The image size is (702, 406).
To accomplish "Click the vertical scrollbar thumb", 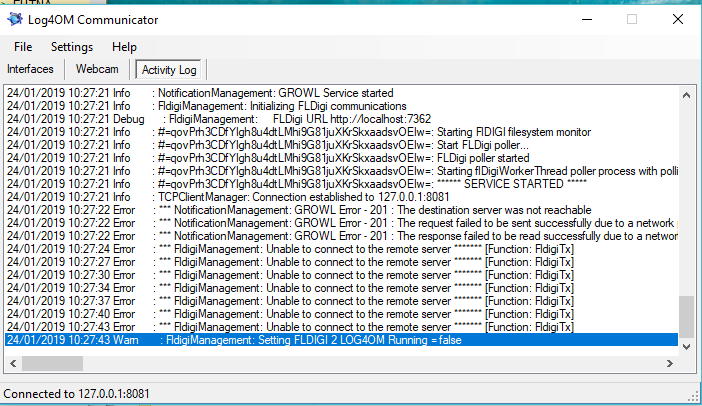I will [686, 316].
